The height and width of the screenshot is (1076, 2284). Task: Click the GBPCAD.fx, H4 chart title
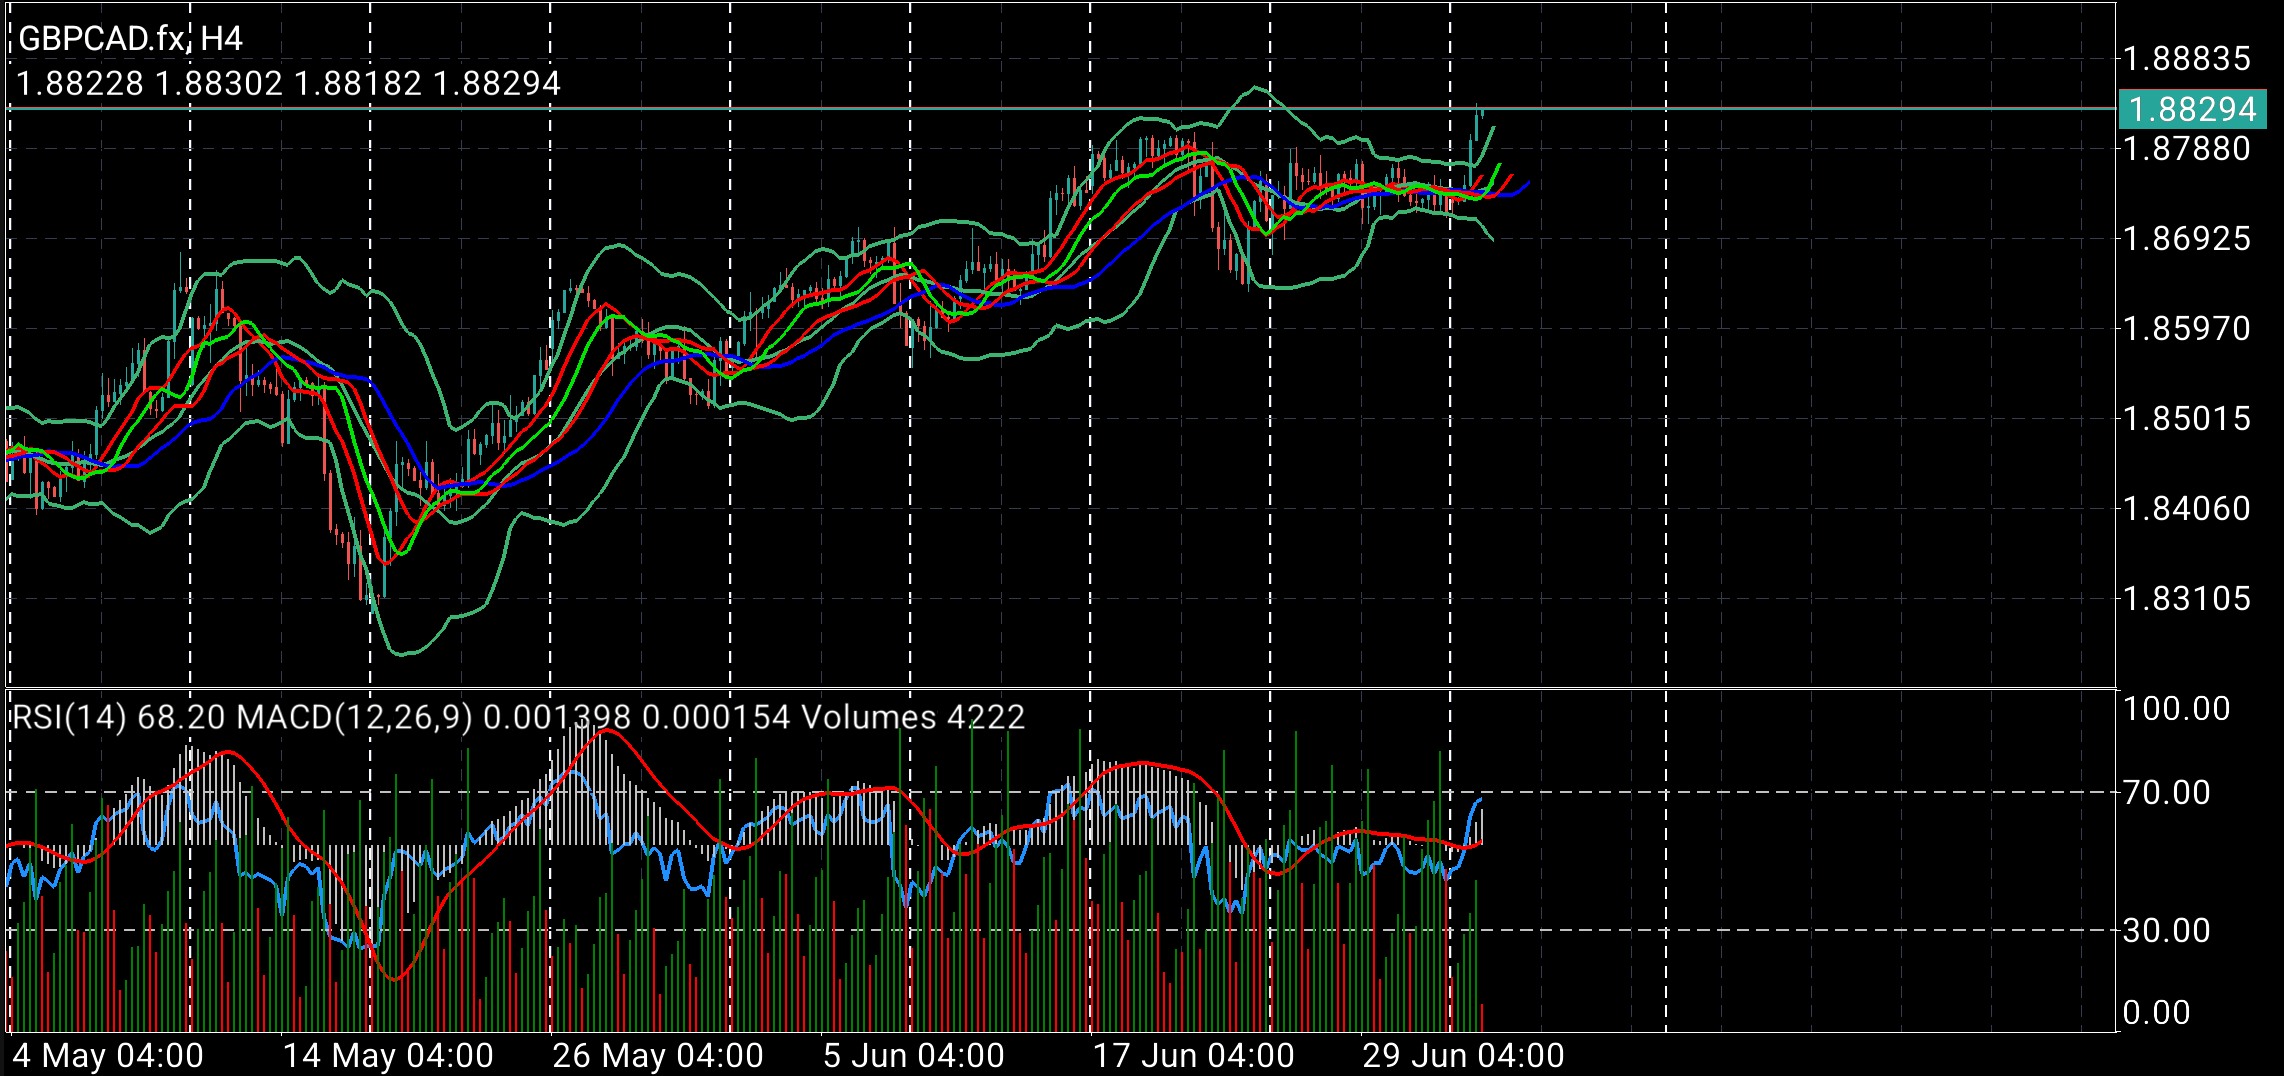(130, 39)
